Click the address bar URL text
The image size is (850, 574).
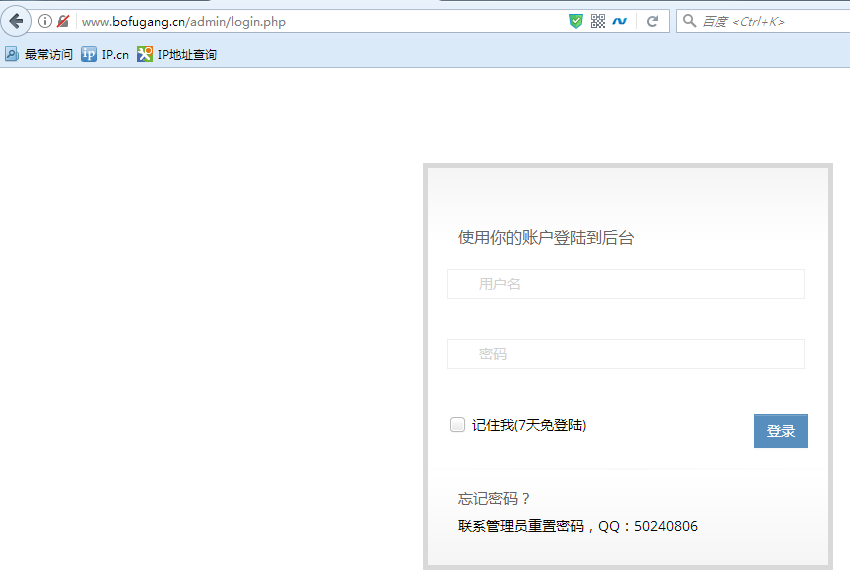[183, 21]
